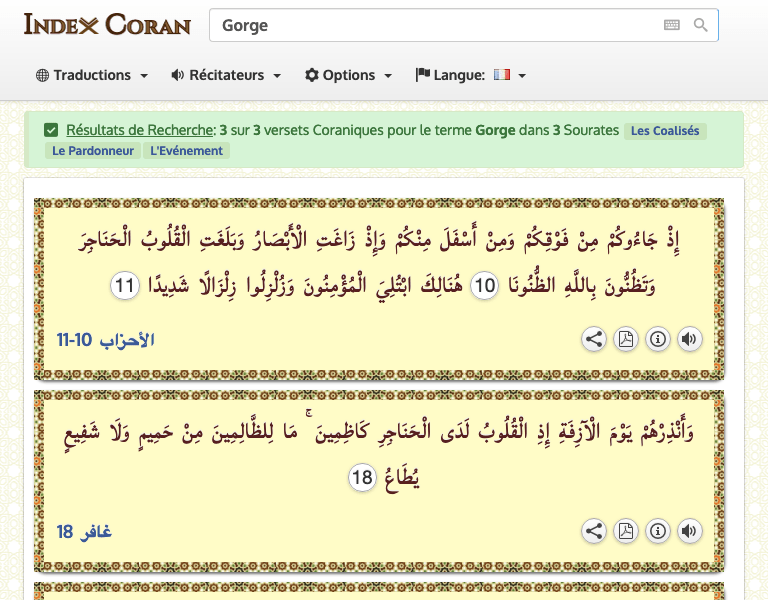Open info icon for Ghafir 18 verse

(657, 531)
